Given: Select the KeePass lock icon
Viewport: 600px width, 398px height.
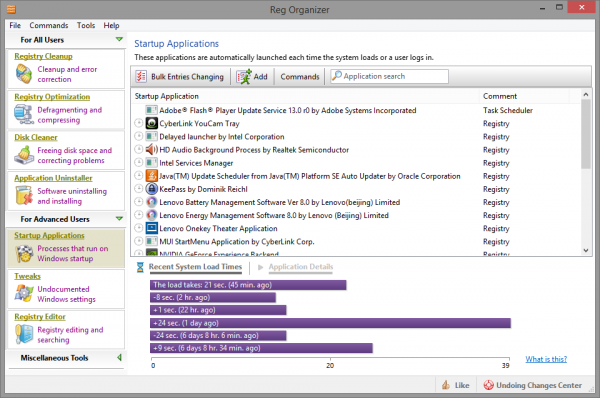Looking at the screenshot, I should pos(152,189).
